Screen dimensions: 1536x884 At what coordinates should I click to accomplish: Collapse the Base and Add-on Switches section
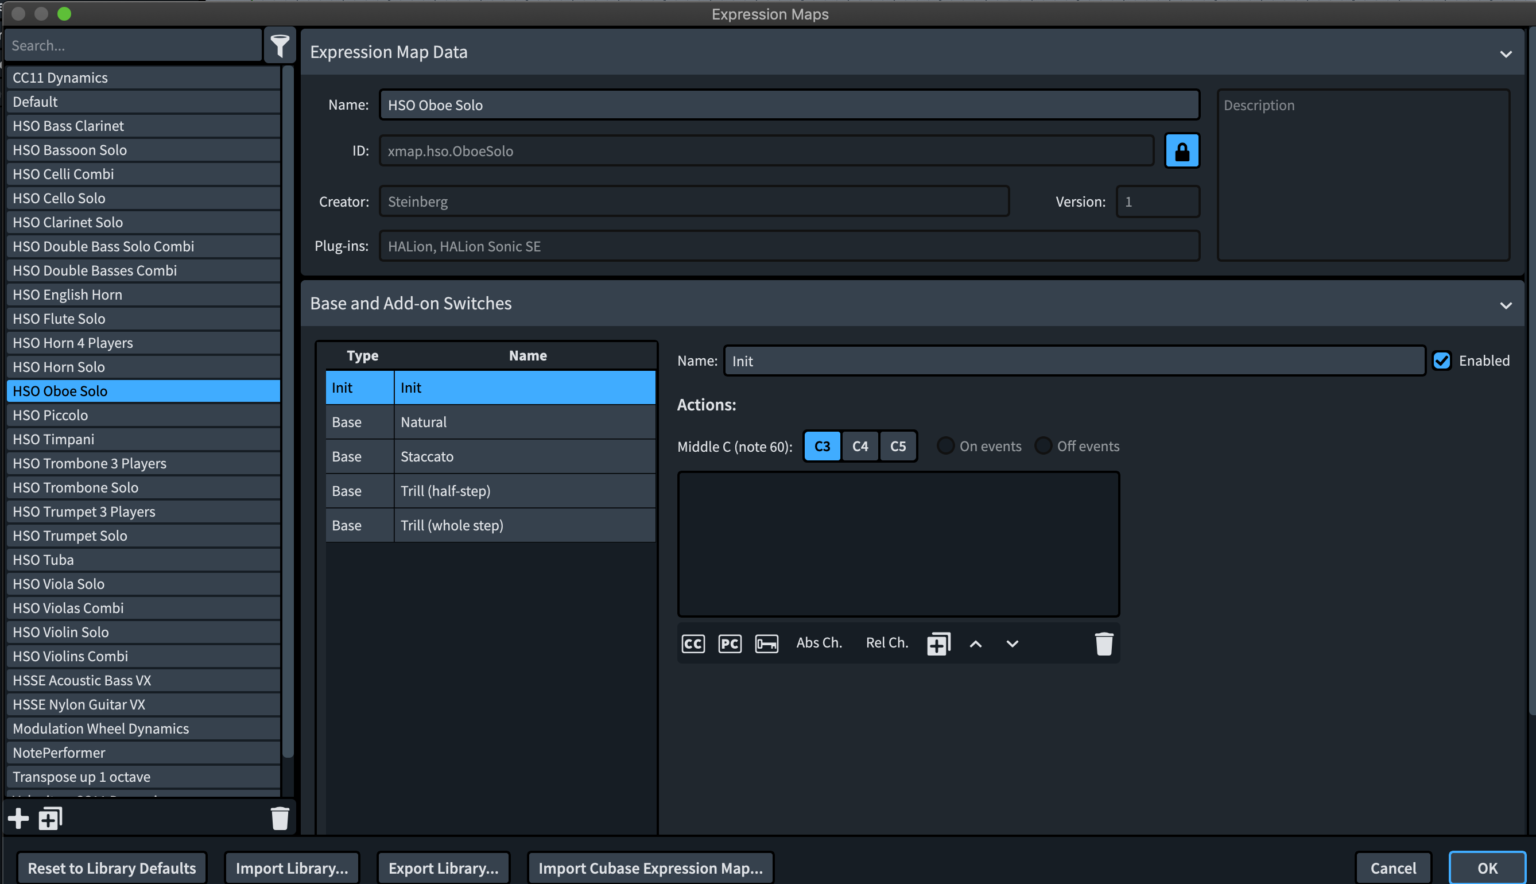[1505, 305]
